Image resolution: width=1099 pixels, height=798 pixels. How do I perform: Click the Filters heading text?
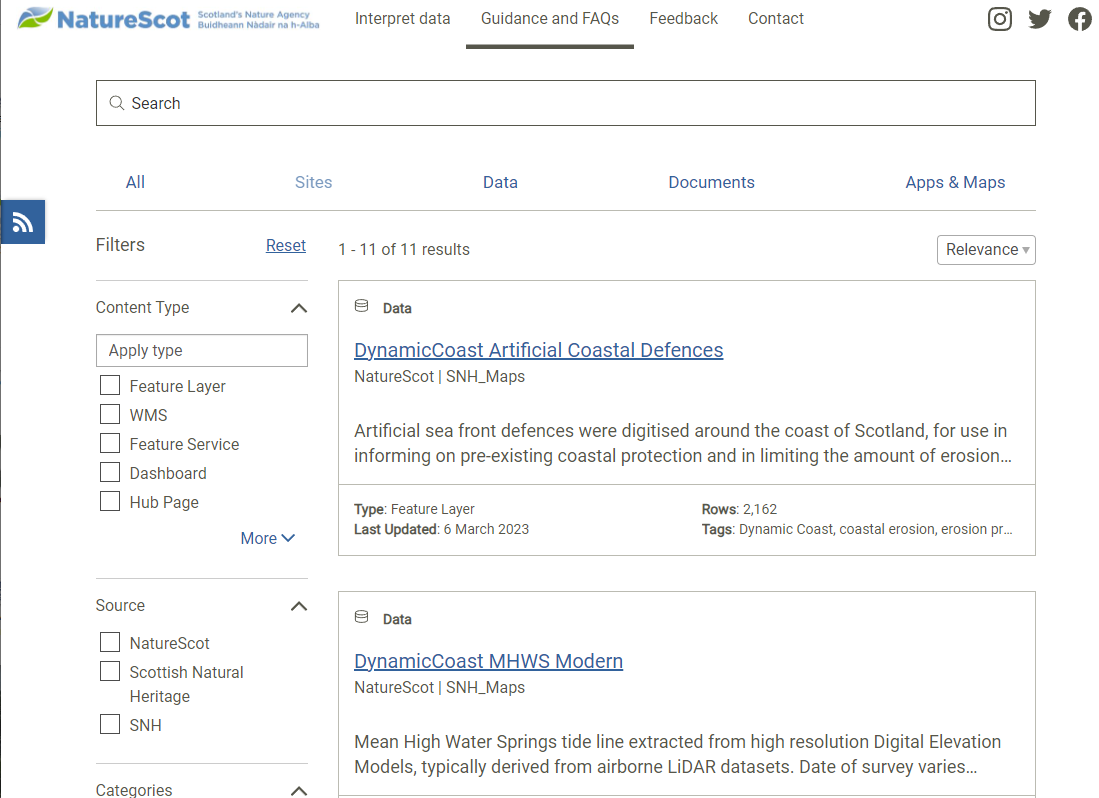pyautogui.click(x=121, y=245)
